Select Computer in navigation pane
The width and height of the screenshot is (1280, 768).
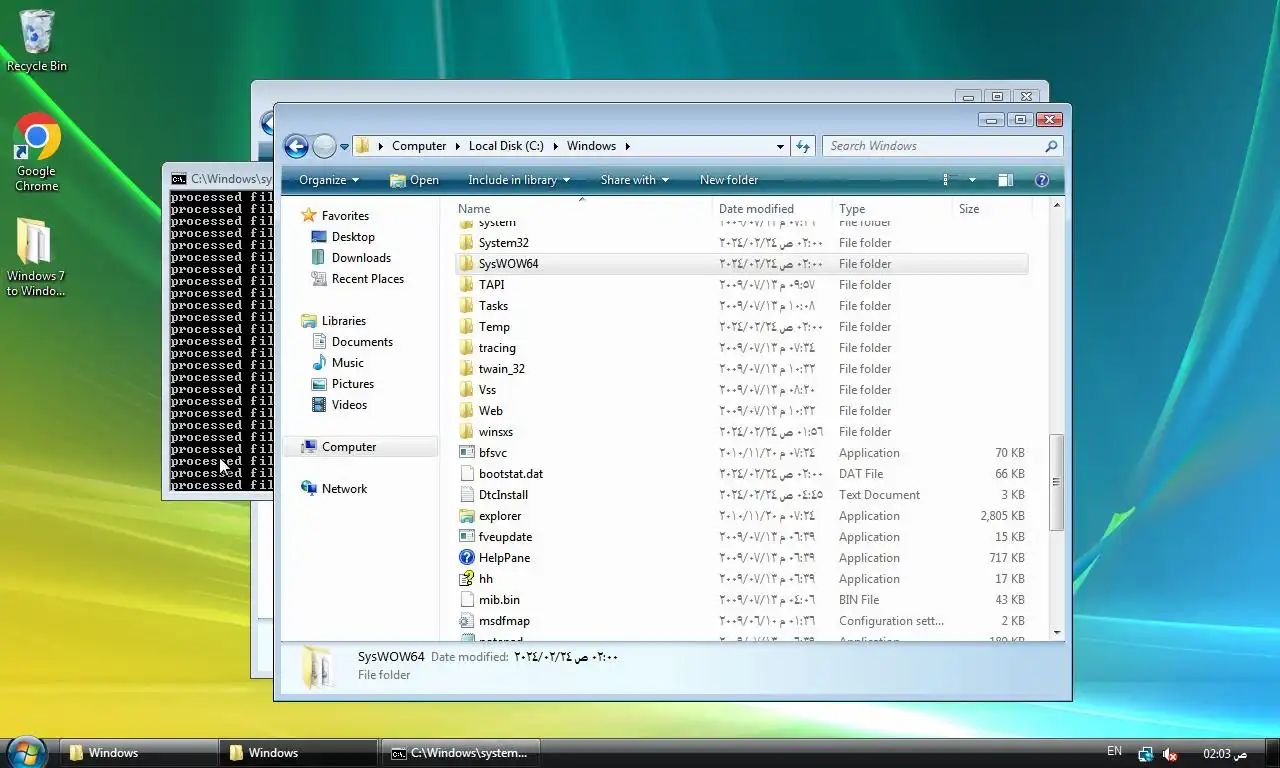[360, 447]
